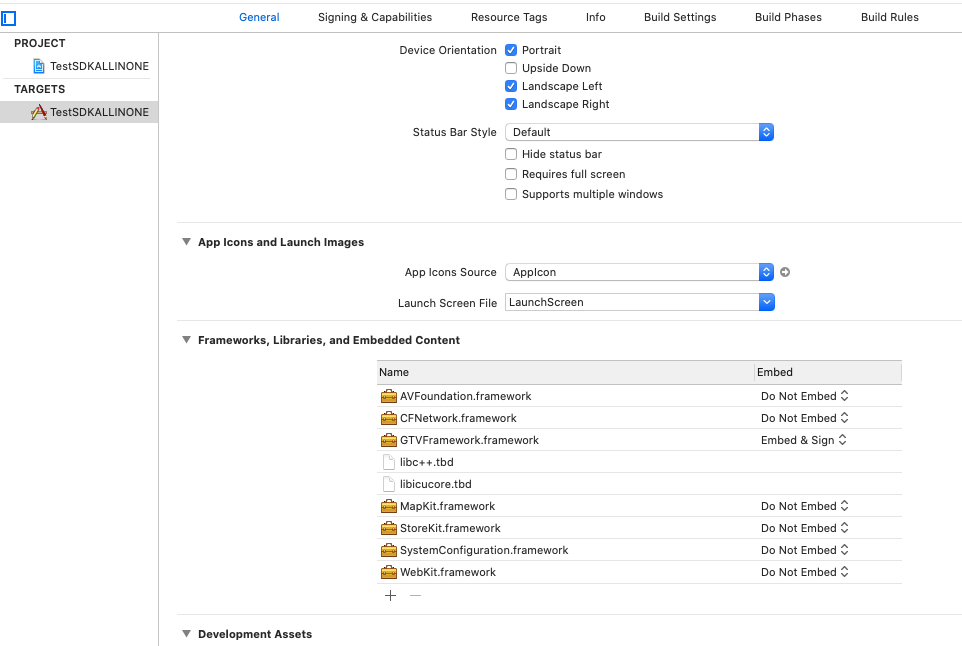Screen dimensions: 962x646
Task: Click libc++.tbd file icon
Action: 388,462
